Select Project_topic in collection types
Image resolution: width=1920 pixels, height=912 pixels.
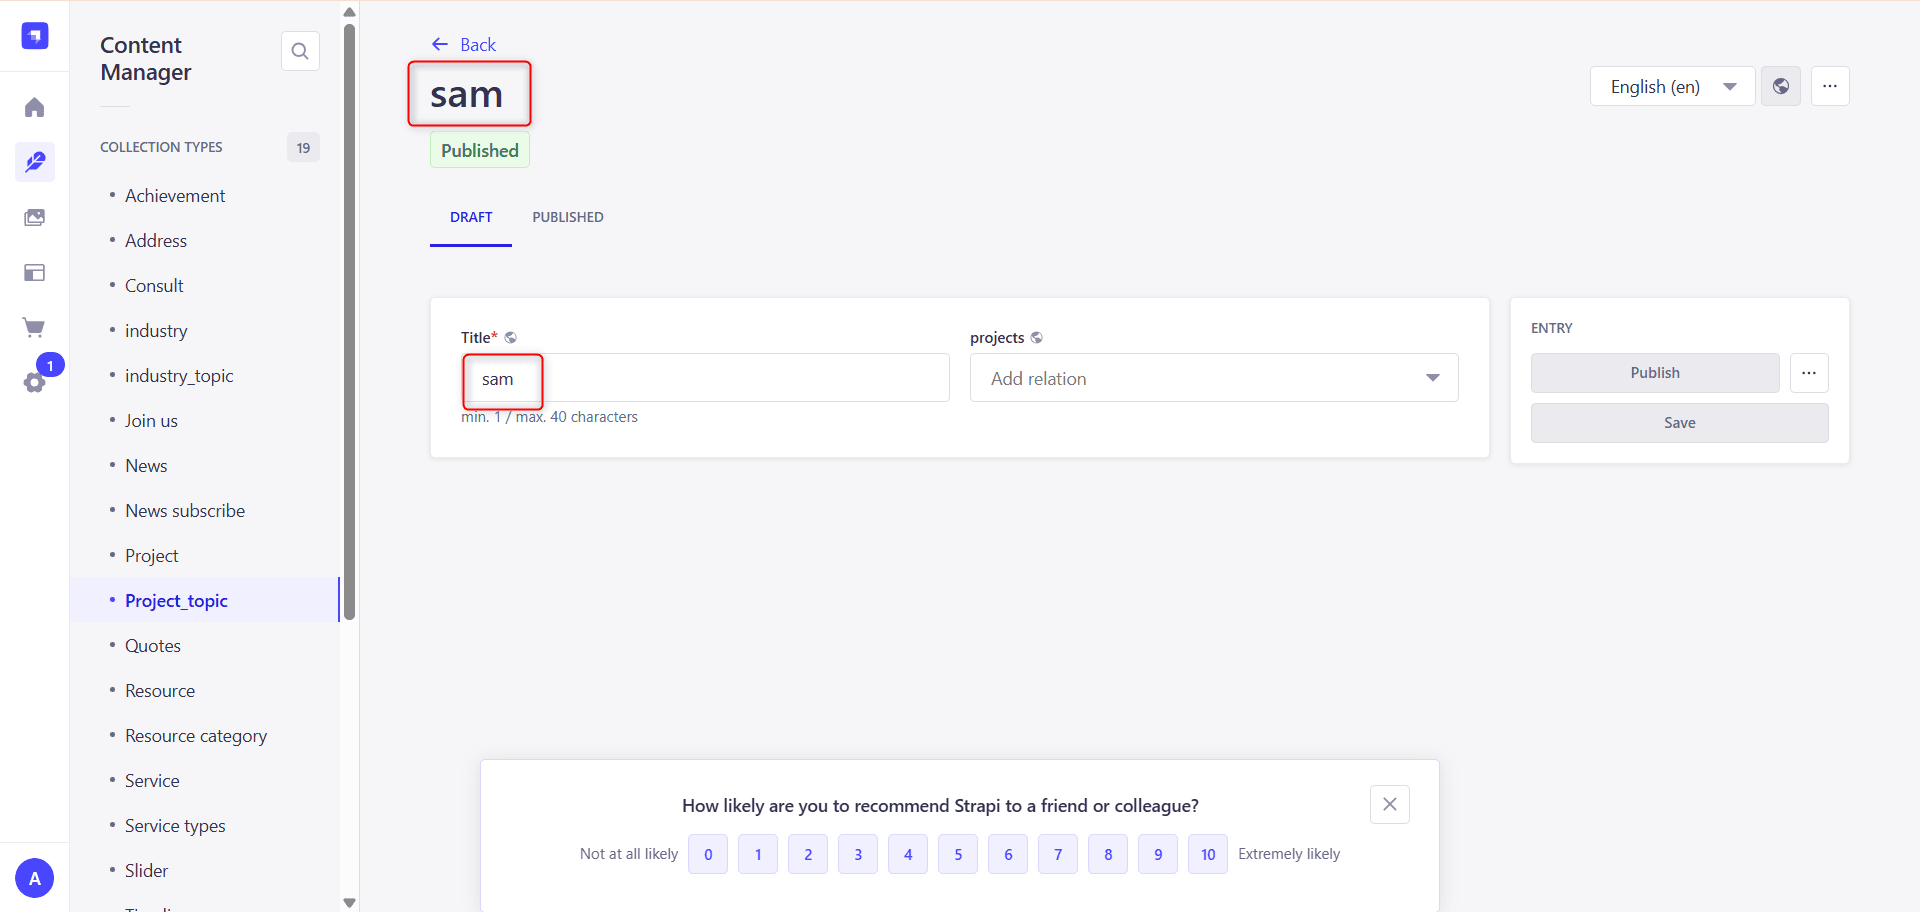pos(176,601)
